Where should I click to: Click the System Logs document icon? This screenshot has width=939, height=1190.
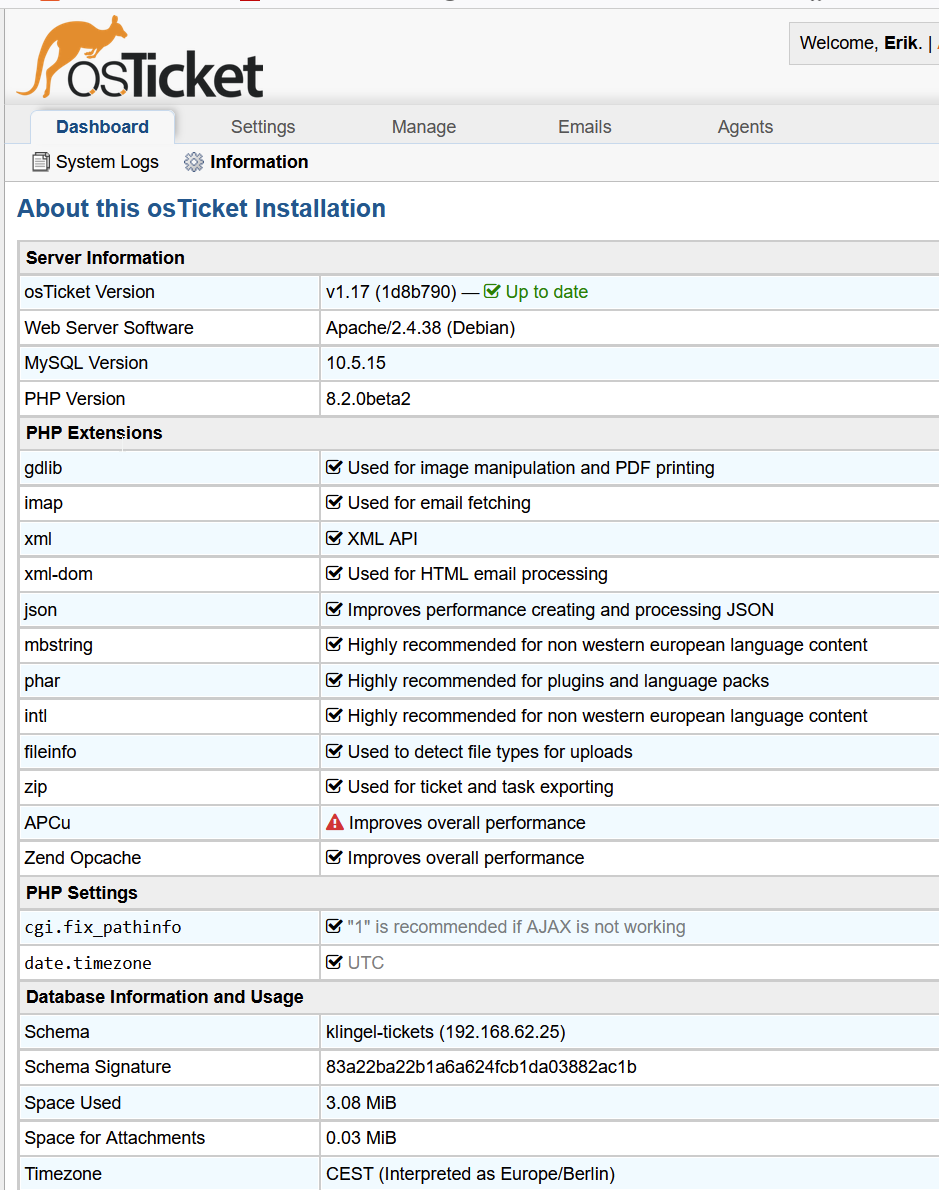coord(41,162)
